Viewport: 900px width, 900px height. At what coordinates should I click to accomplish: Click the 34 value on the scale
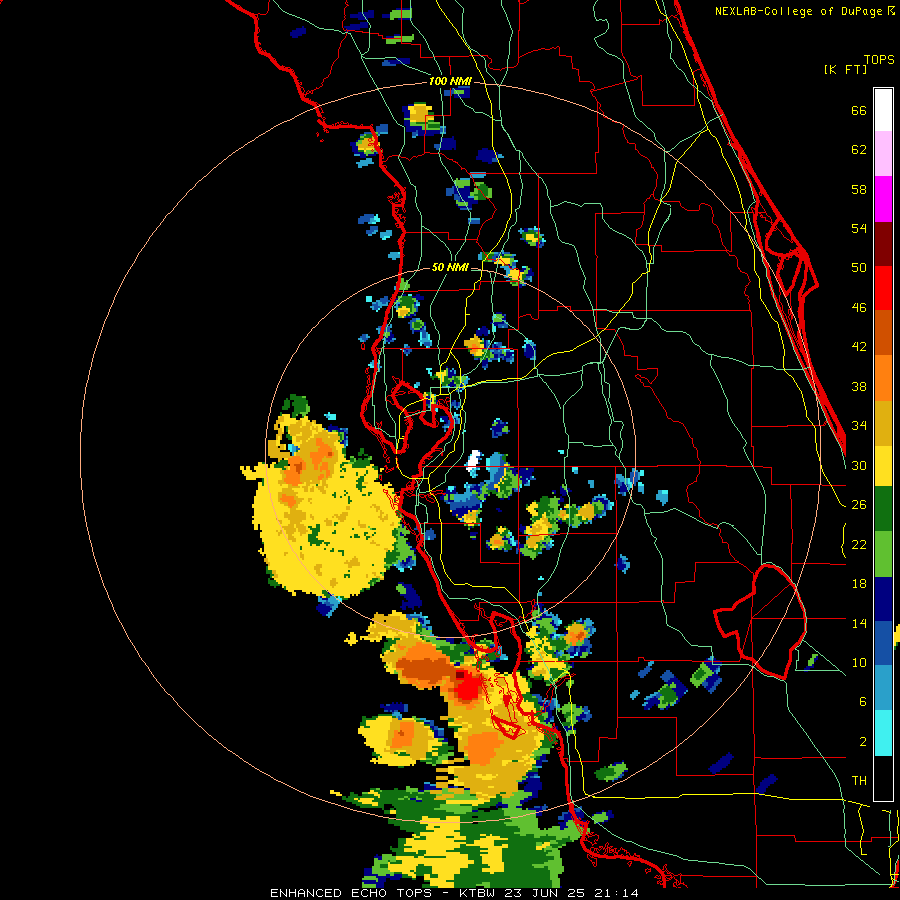[859, 426]
